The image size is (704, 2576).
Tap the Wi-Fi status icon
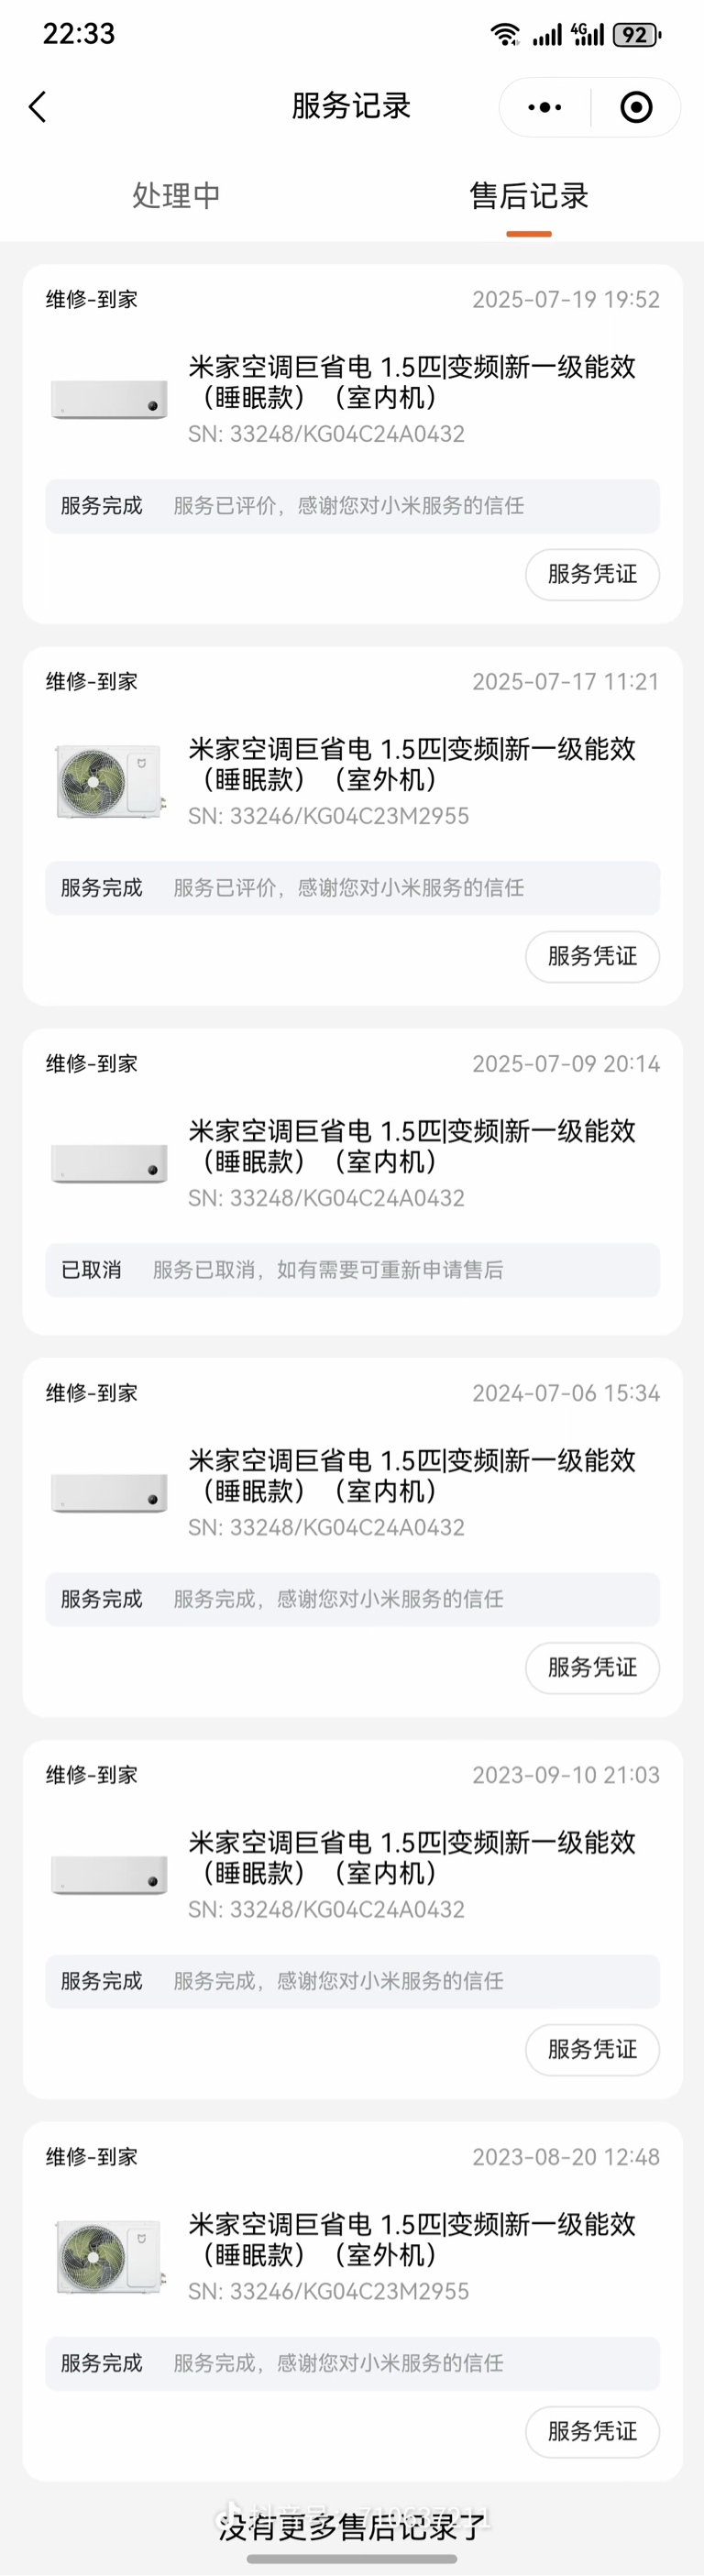pyautogui.click(x=505, y=35)
